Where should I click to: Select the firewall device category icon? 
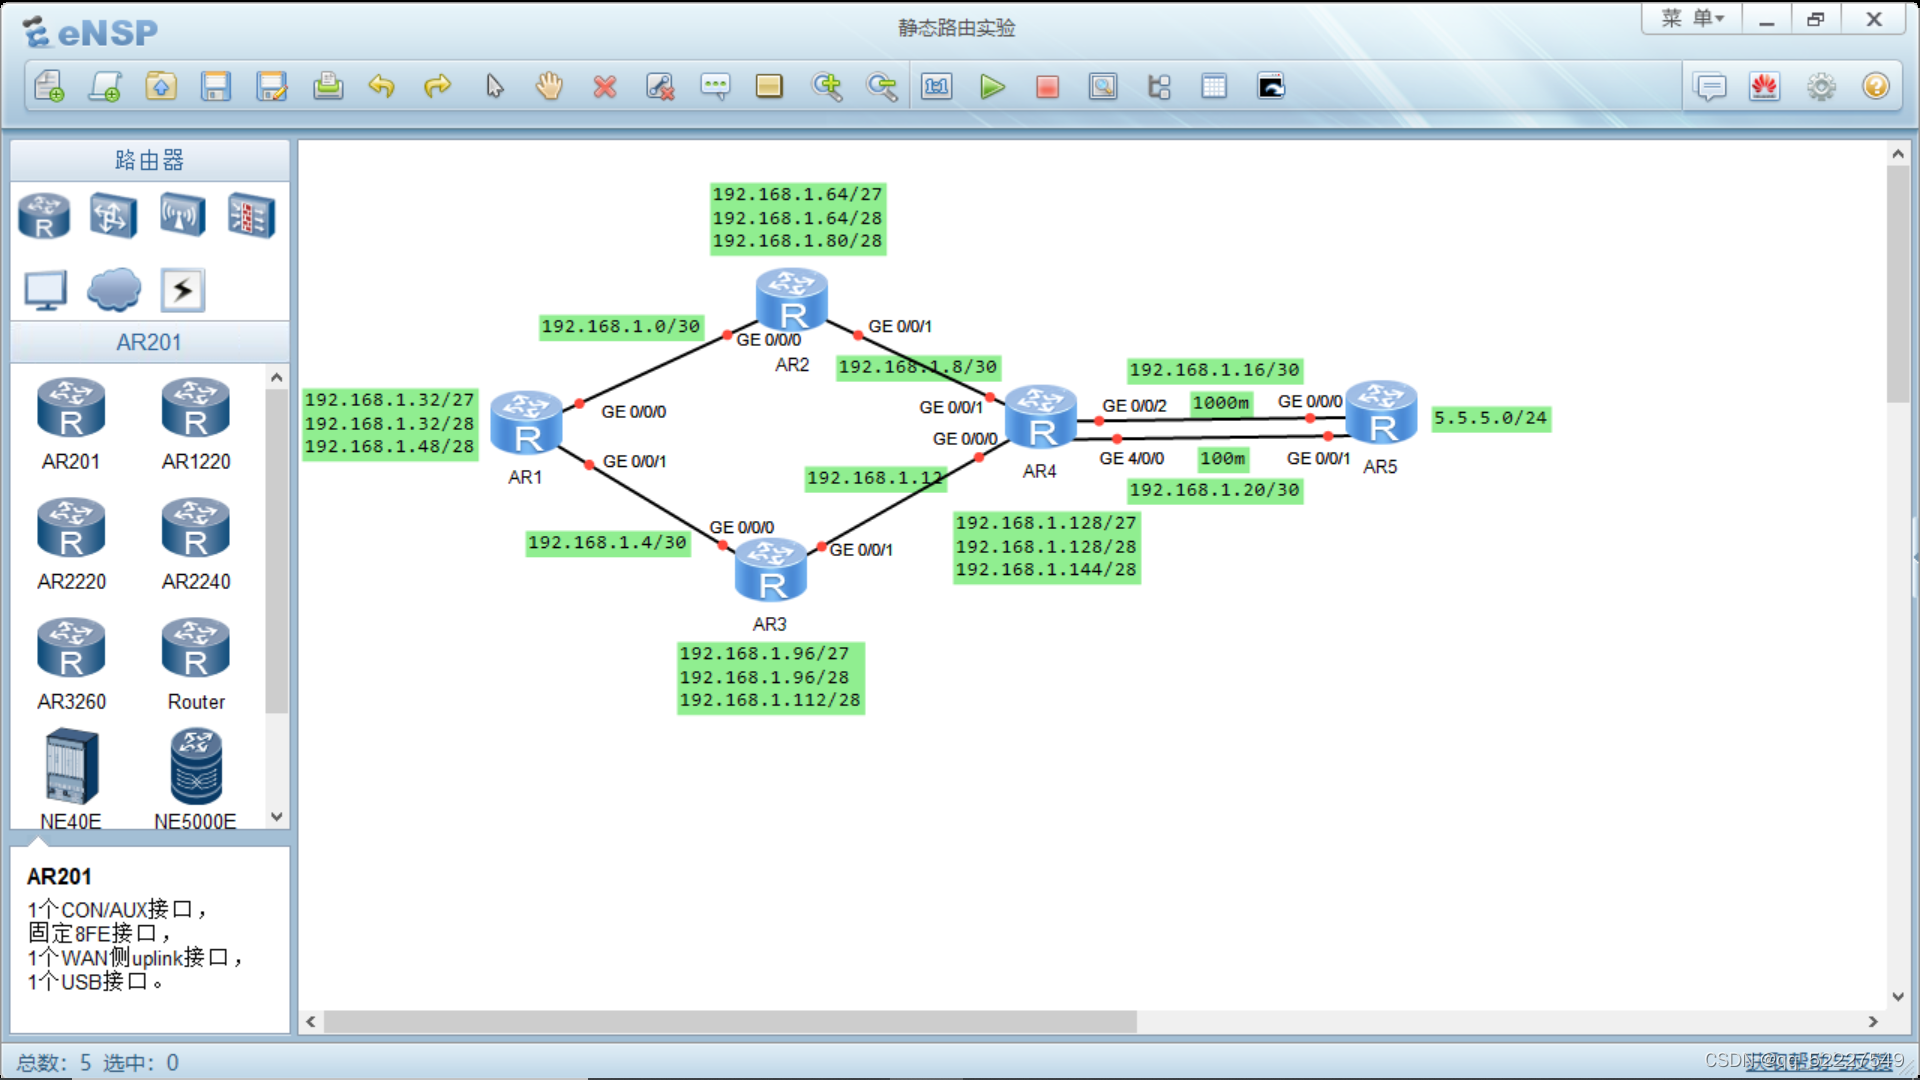tap(250, 215)
